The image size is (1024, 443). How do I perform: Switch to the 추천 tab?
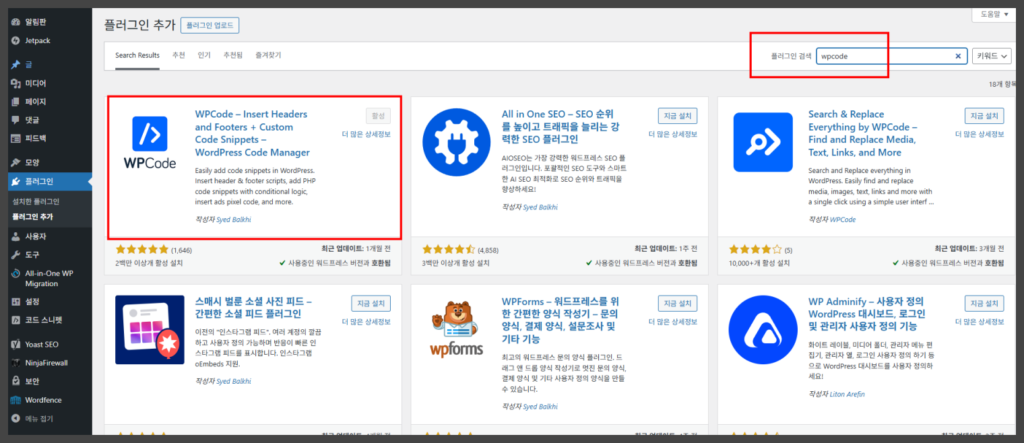(179, 56)
